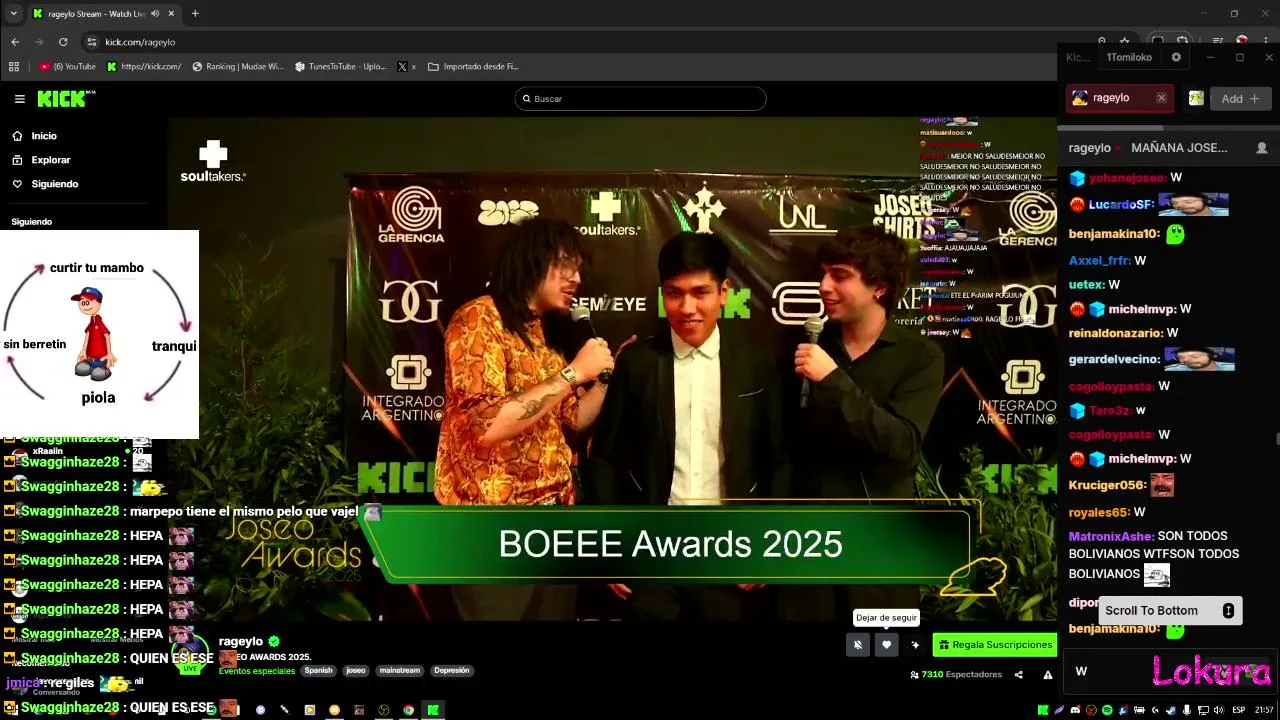Image resolution: width=1280 pixels, height=720 pixels.
Task: Close the rageylo chat tab
Action: (x=1161, y=98)
